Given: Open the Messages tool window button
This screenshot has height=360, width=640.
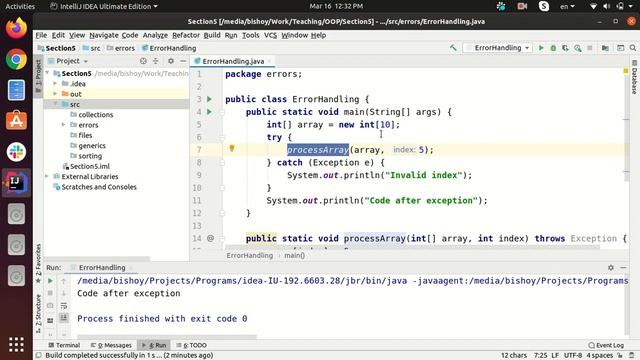Looking at the screenshot, I should (x=111, y=345).
